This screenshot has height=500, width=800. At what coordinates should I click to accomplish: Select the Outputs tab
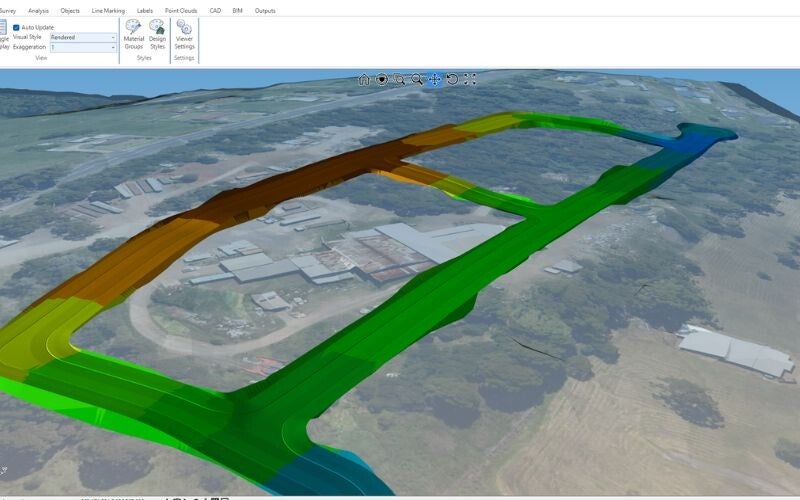[x=266, y=10]
